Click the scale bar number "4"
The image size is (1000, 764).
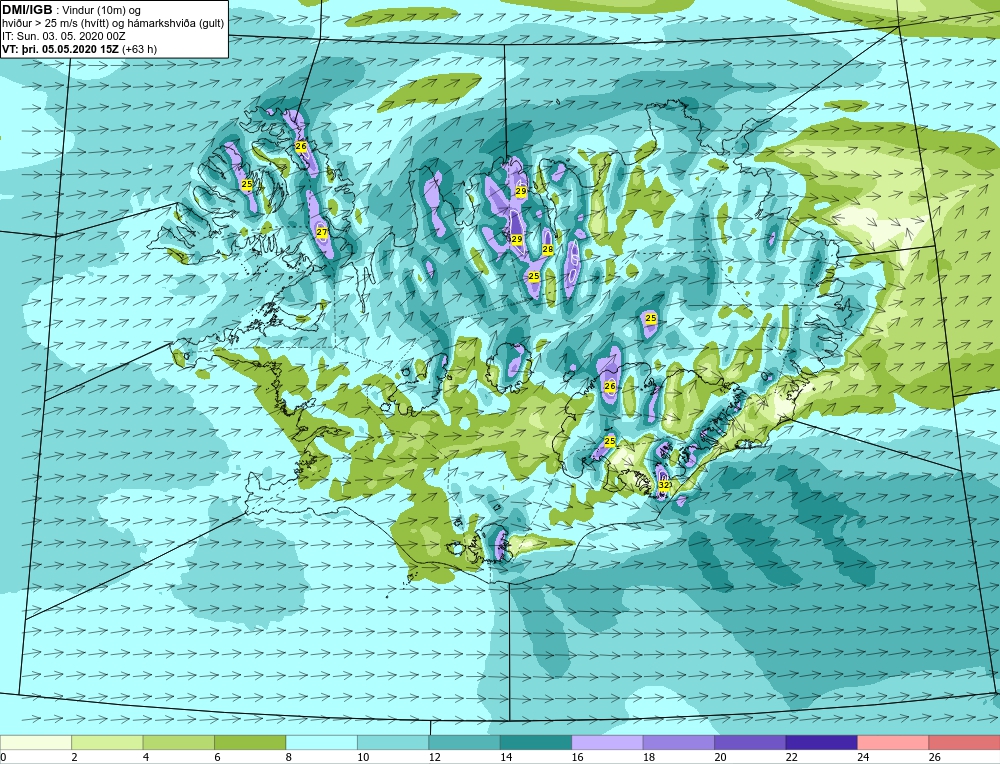(x=146, y=757)
